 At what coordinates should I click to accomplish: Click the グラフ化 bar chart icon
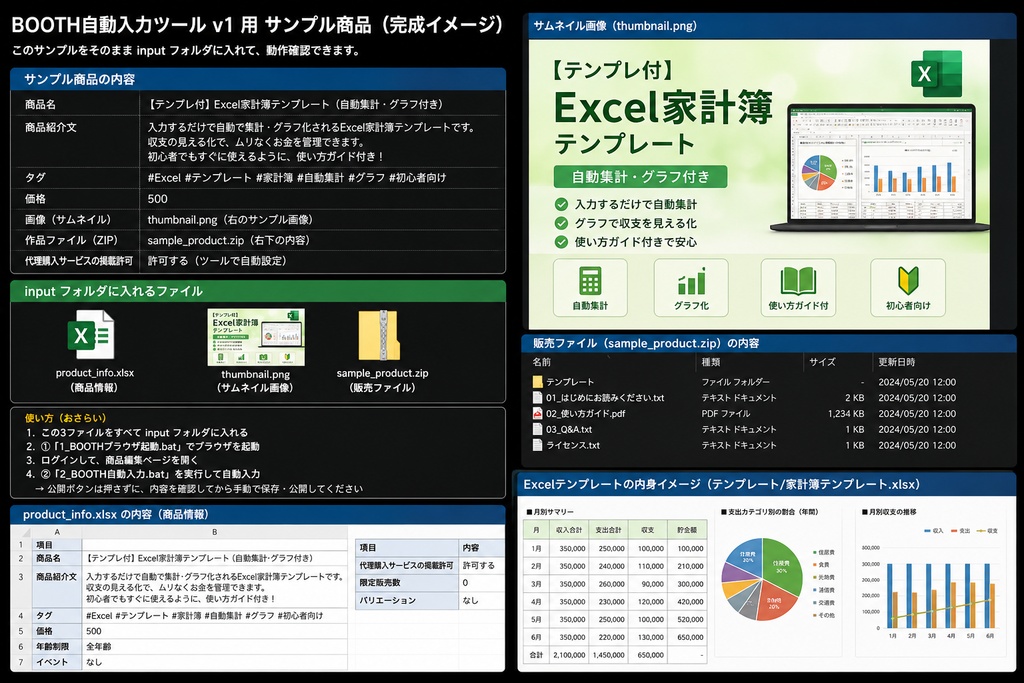tap(691, 281)
